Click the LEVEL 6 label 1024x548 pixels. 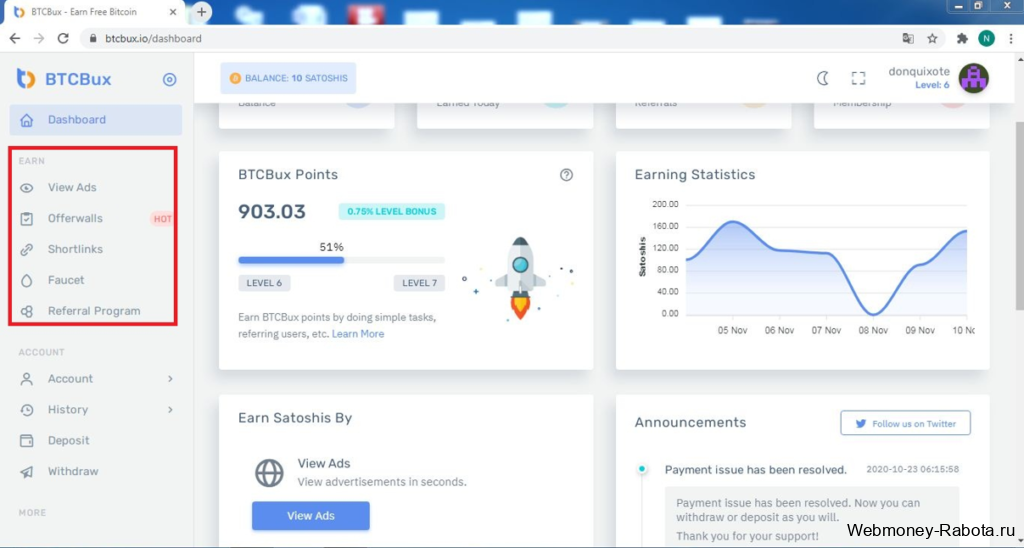click(x=264, y=283)
